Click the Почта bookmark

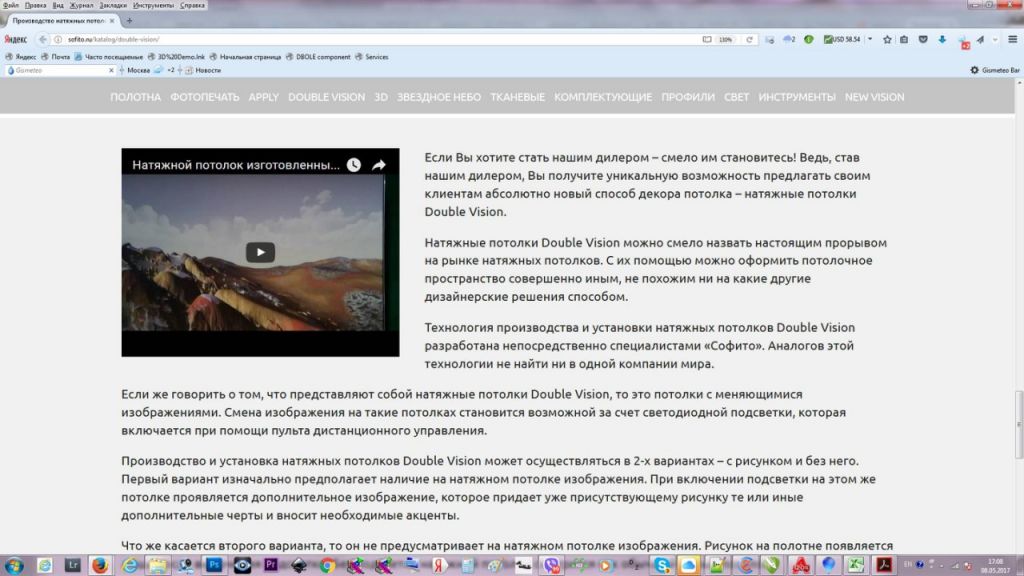coord(58,57)
